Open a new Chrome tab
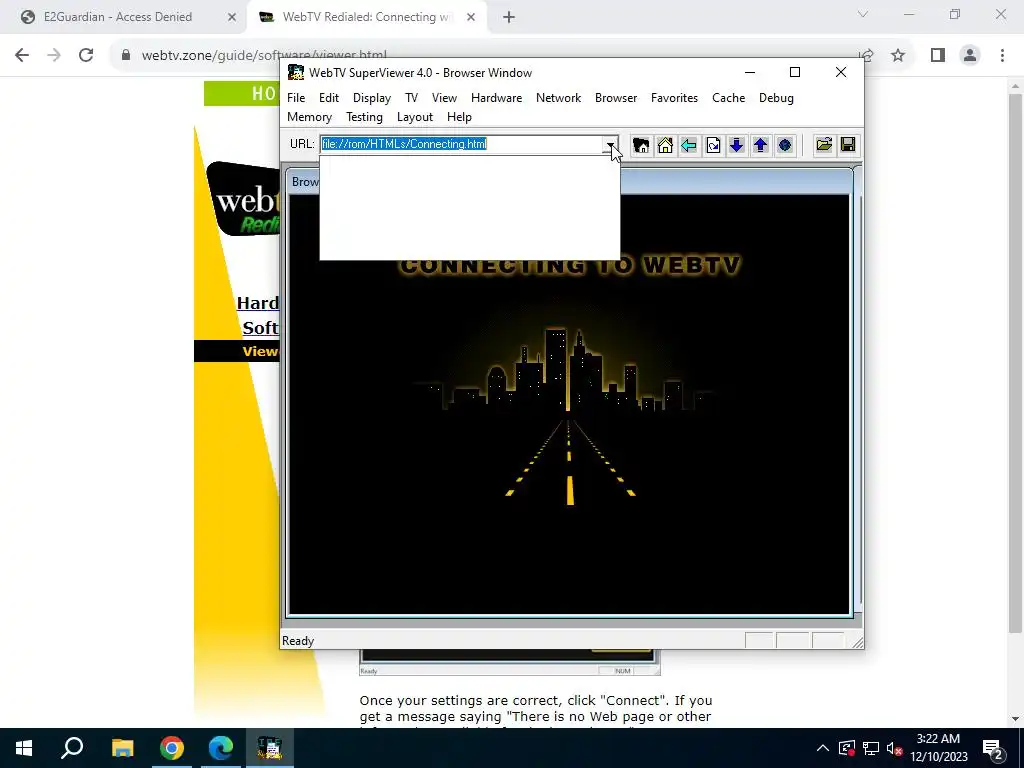1024x768 pixels. [x=509, y=17]
